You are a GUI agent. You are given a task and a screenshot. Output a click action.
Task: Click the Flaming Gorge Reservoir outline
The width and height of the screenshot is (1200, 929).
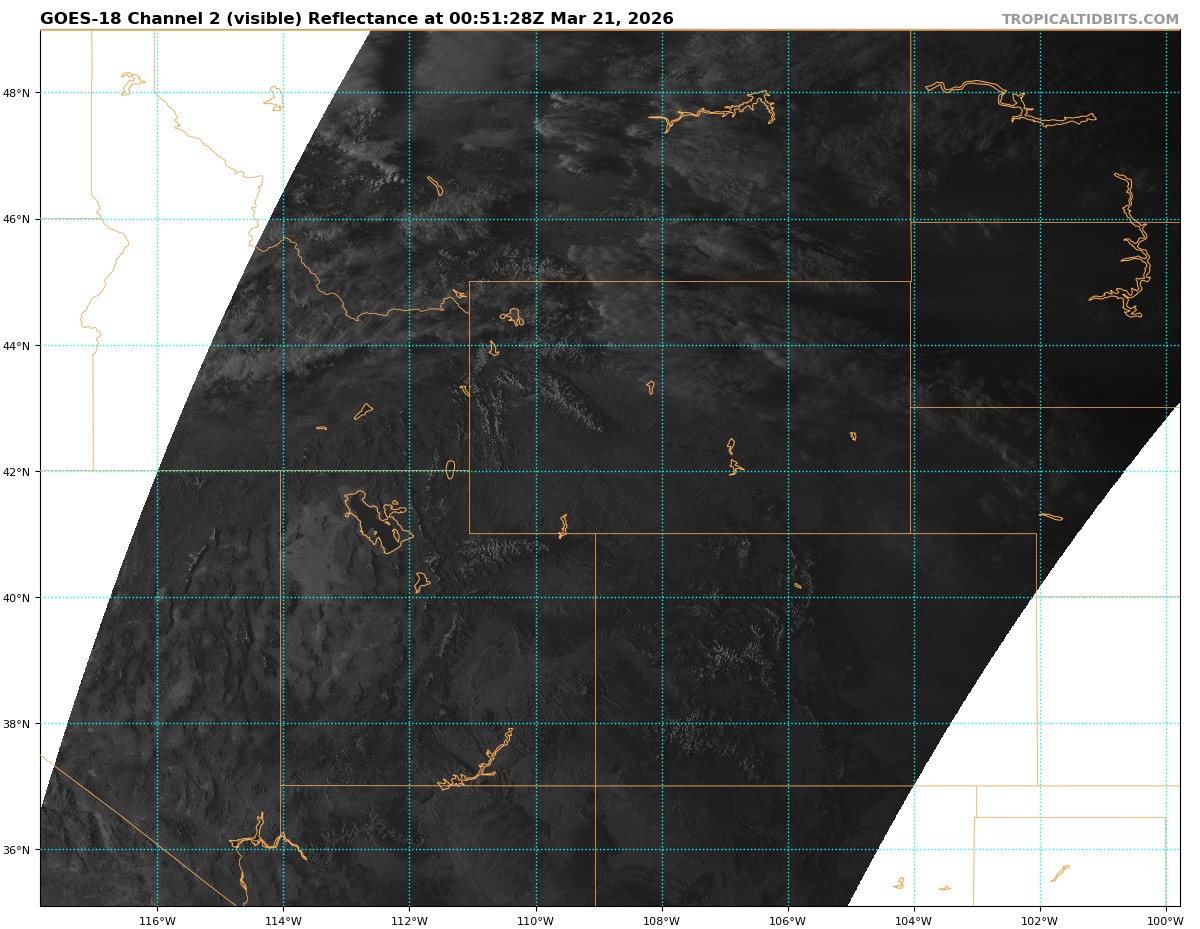(563, 526)
